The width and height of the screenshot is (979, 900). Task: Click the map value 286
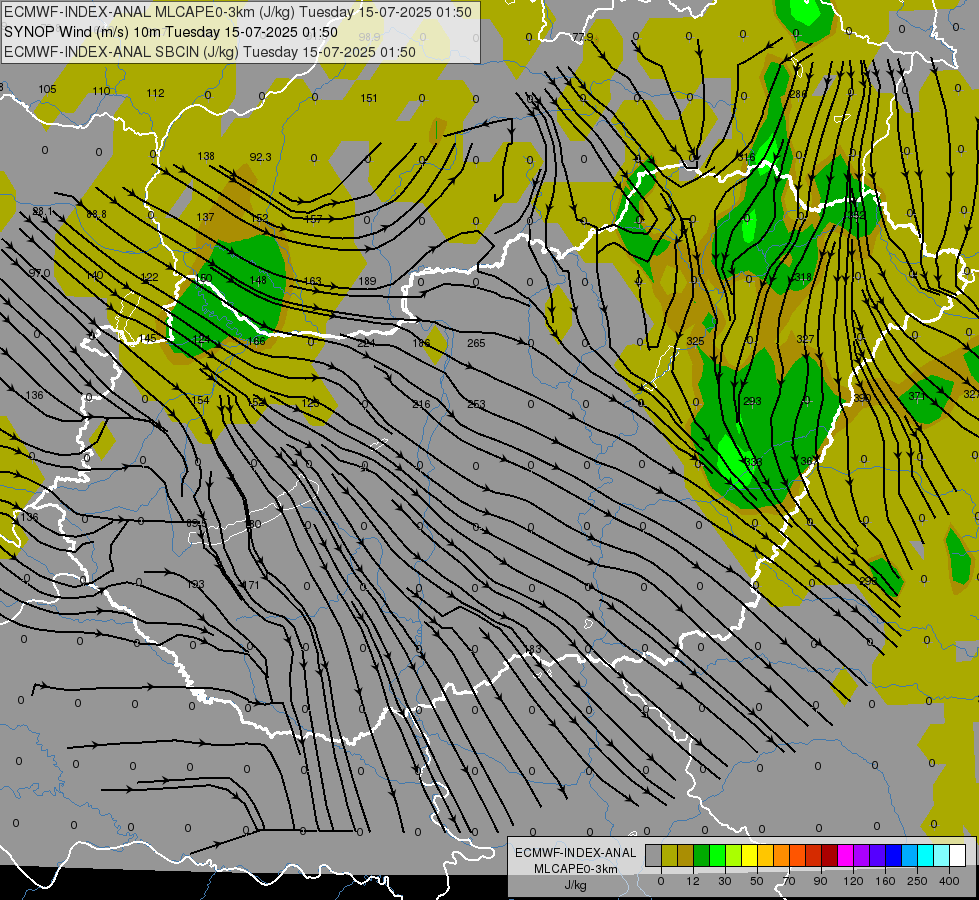pos(798,94)
